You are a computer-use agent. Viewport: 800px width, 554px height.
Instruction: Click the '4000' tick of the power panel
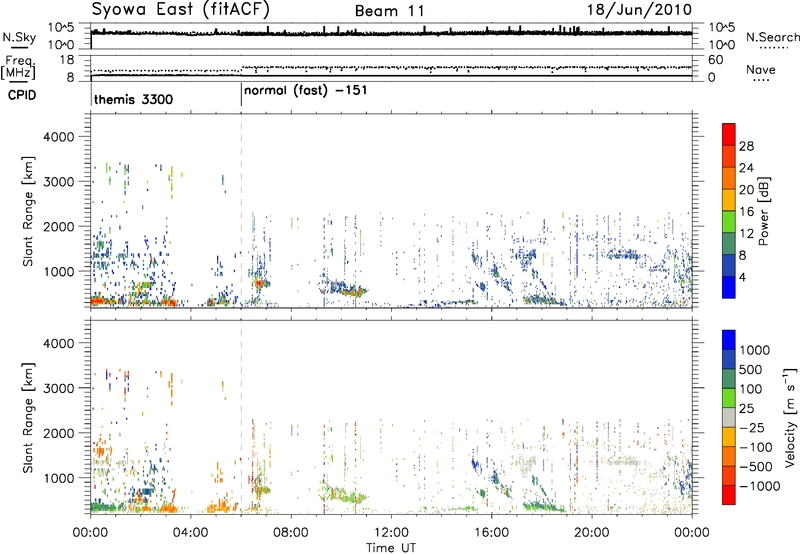[x=59, y=137]
